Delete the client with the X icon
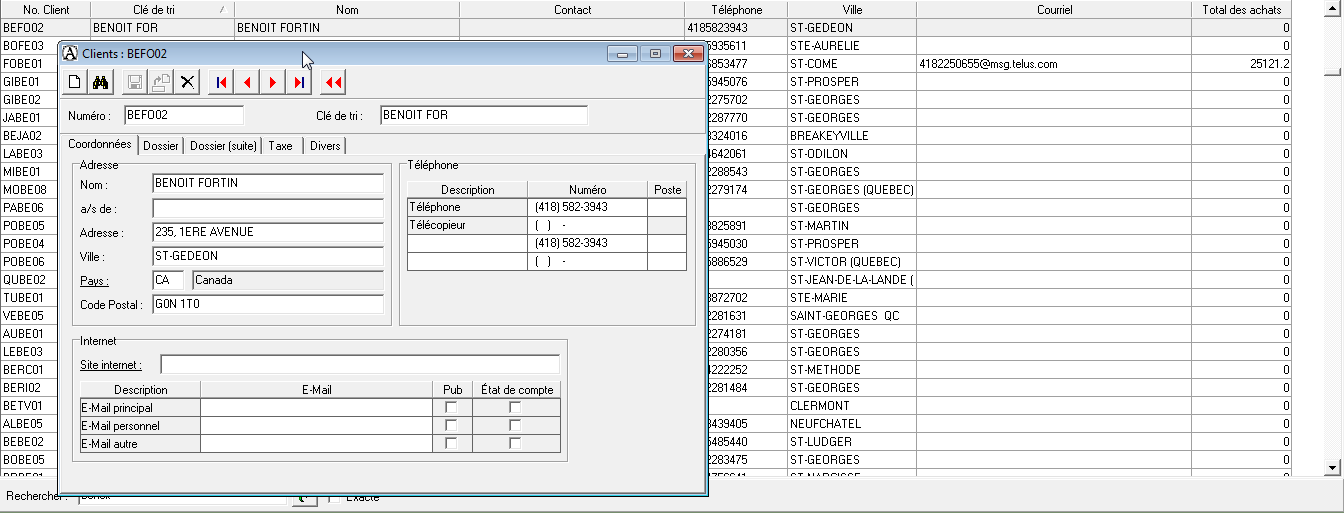 coord(187,82)
